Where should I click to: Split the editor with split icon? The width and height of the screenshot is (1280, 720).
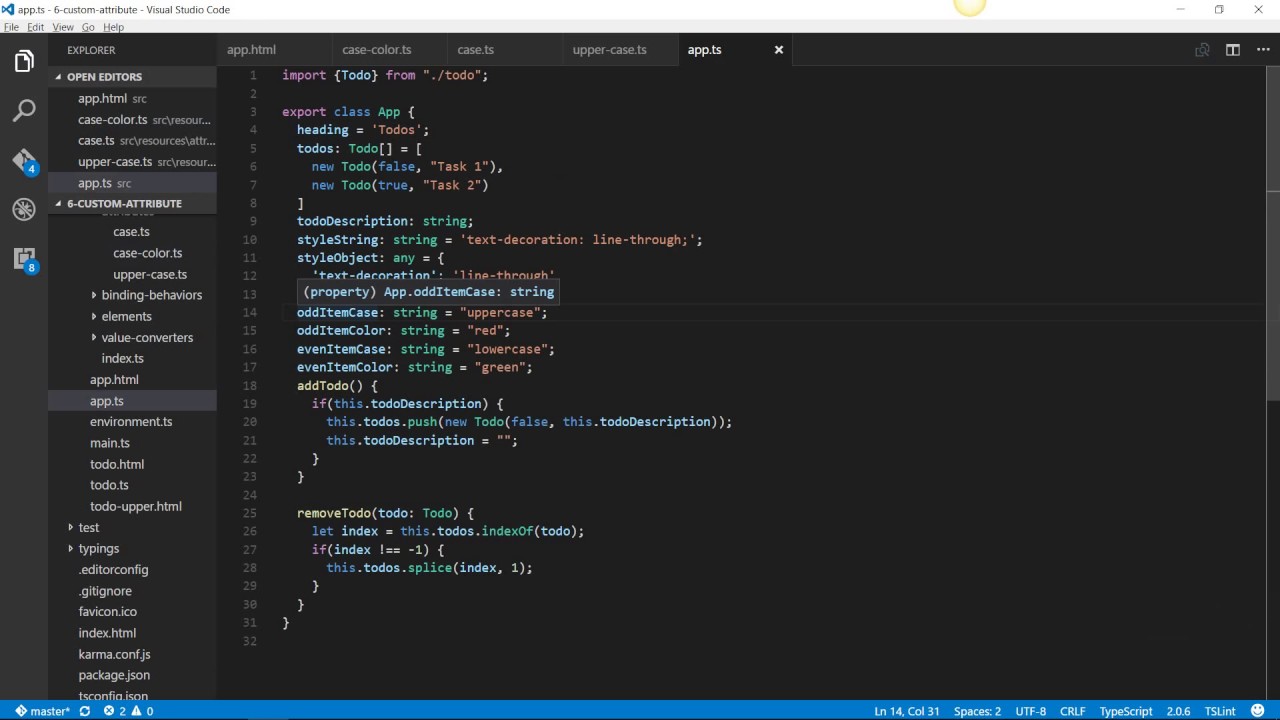(x=1233, y=50)
